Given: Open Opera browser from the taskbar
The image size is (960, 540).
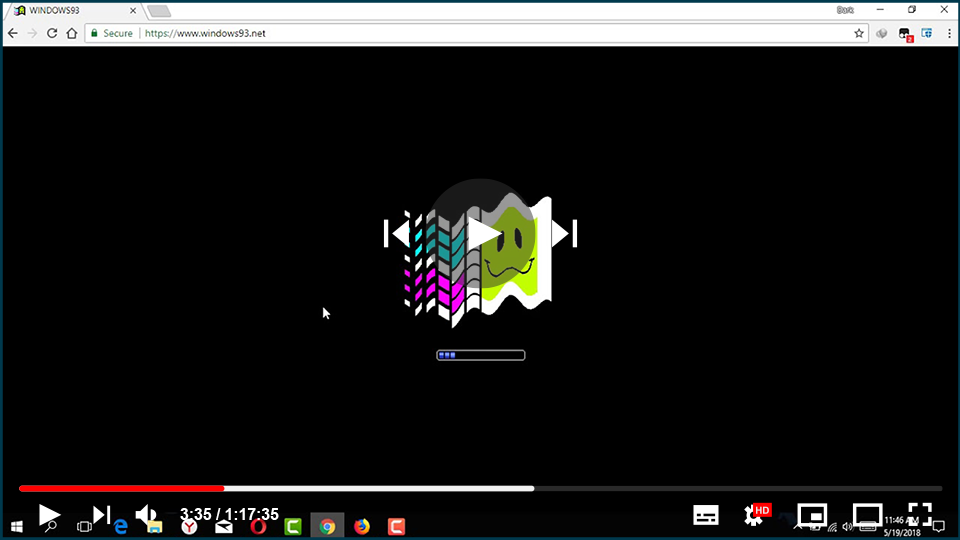Looking at the screenshot, I should pyautogui.click(x=258, y=526).
